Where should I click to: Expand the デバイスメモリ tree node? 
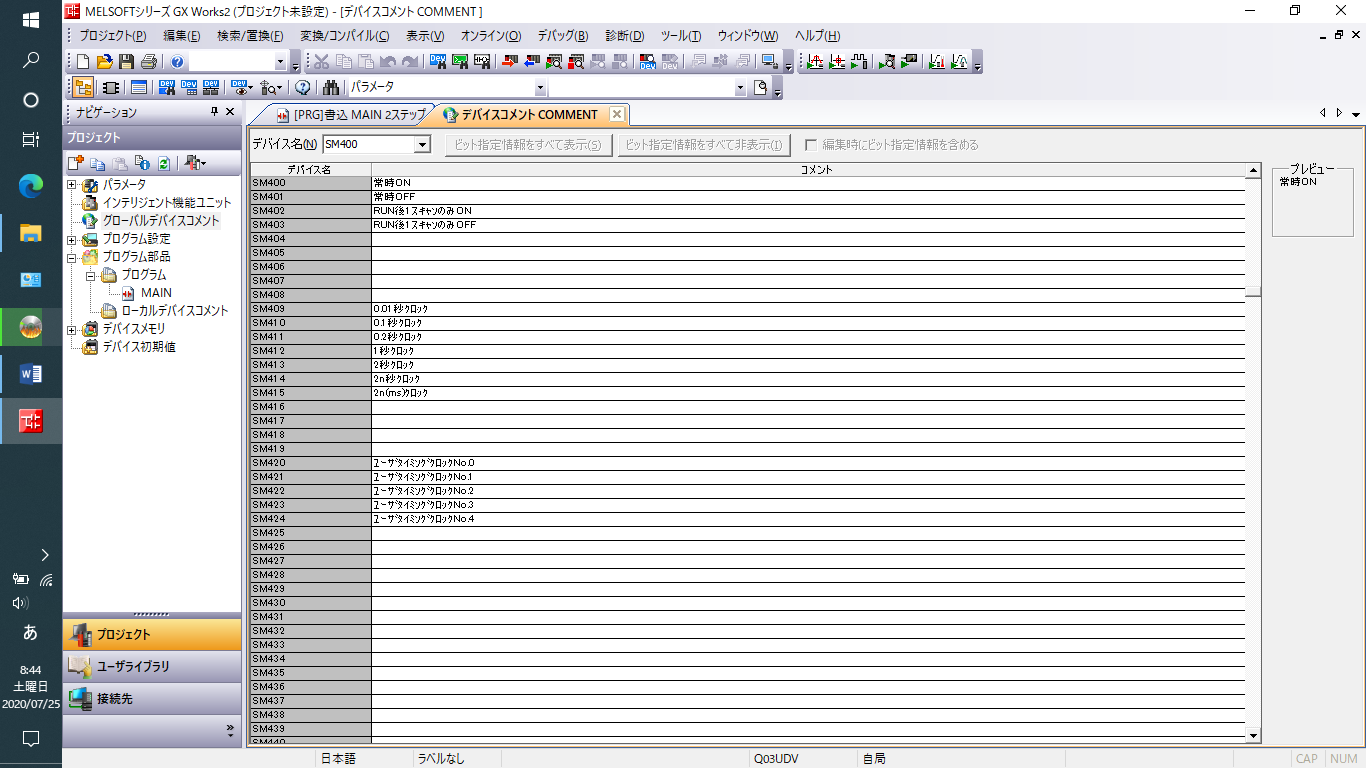(x=71, y=329)
